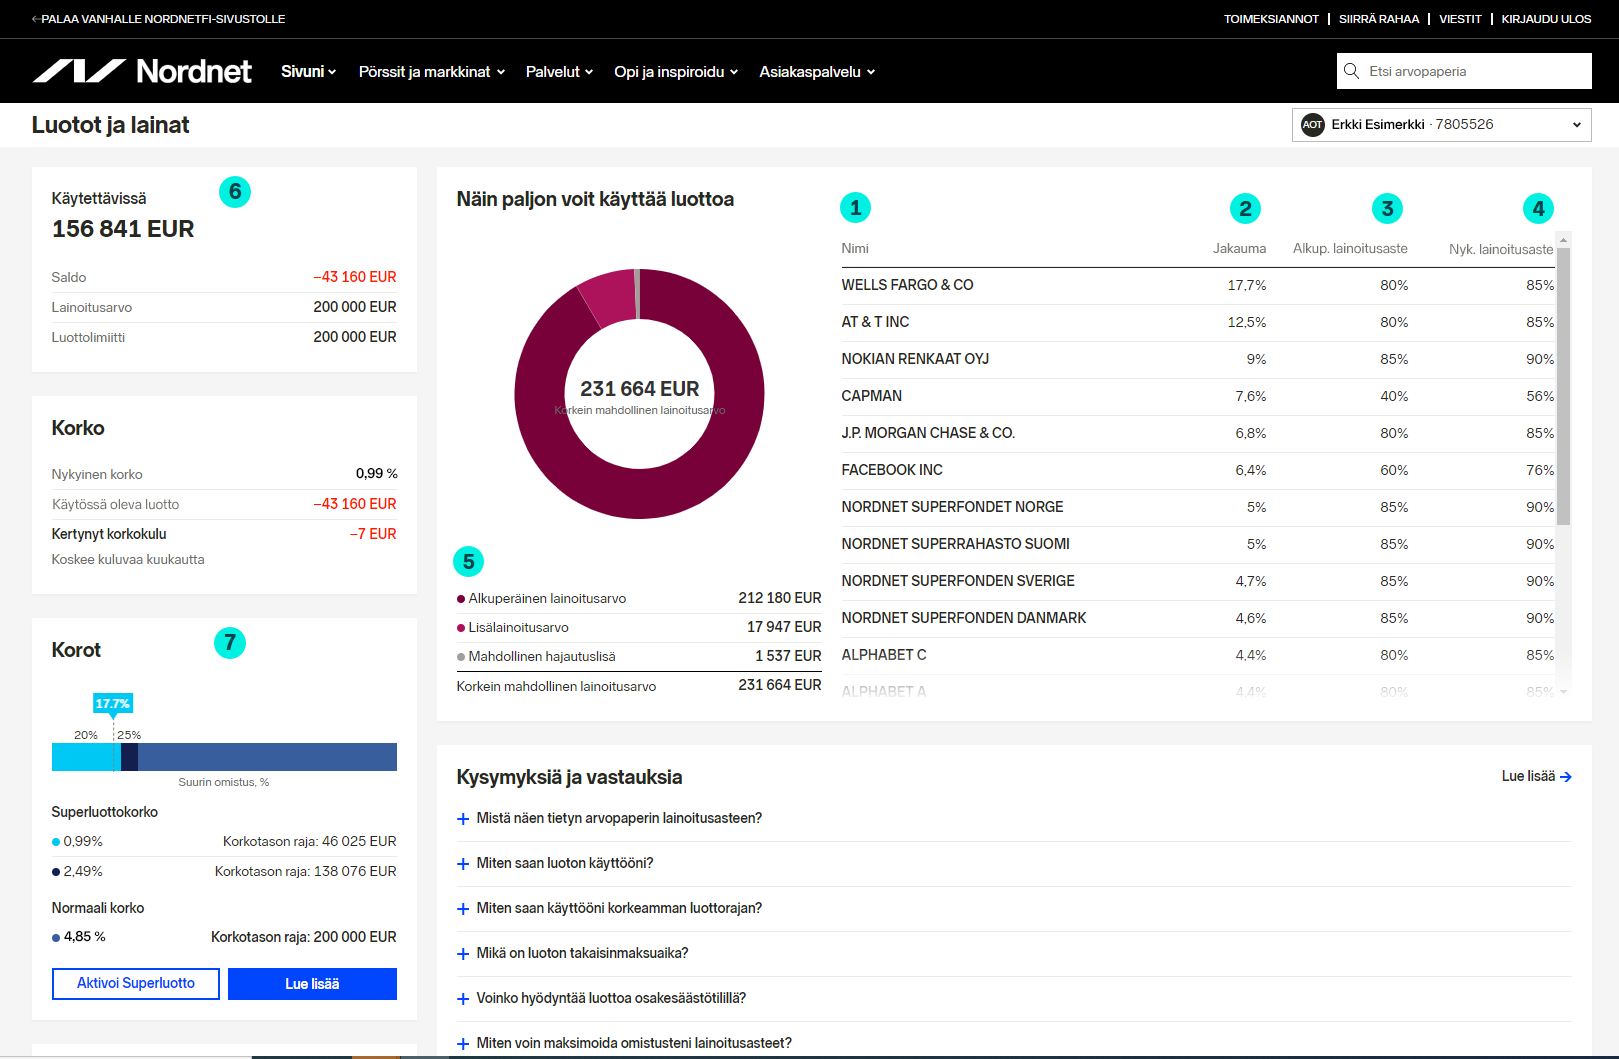Viewport: 1619px width, 1059px height.
Task: Click the Alkup. lainoitusaste column header
Action: pos(1350,249)
